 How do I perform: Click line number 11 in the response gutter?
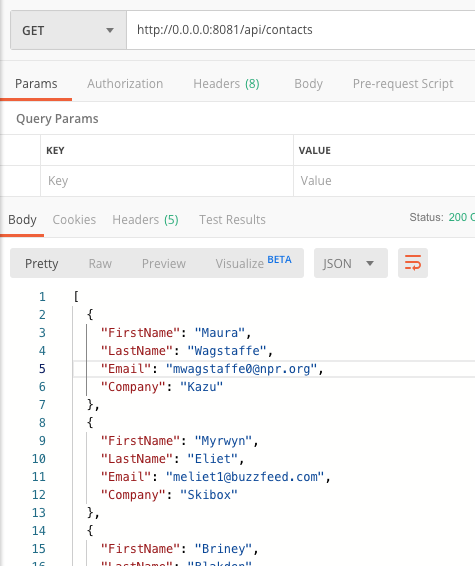(x=39, y=477)
